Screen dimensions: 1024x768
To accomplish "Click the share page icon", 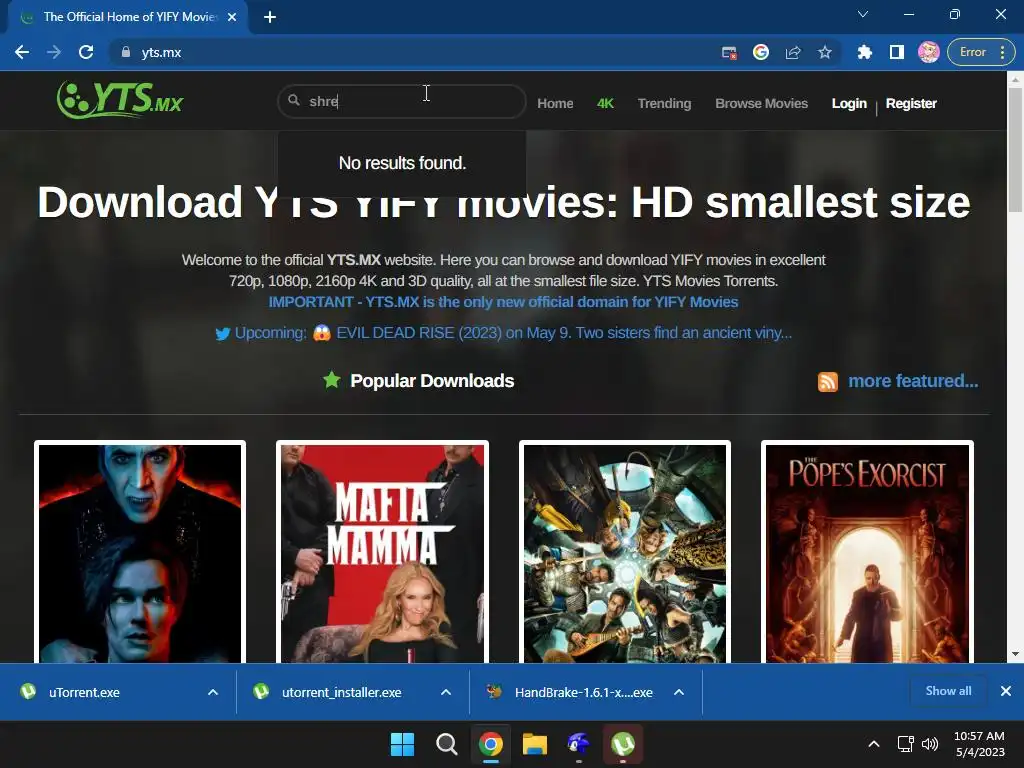I will (793, 52).
